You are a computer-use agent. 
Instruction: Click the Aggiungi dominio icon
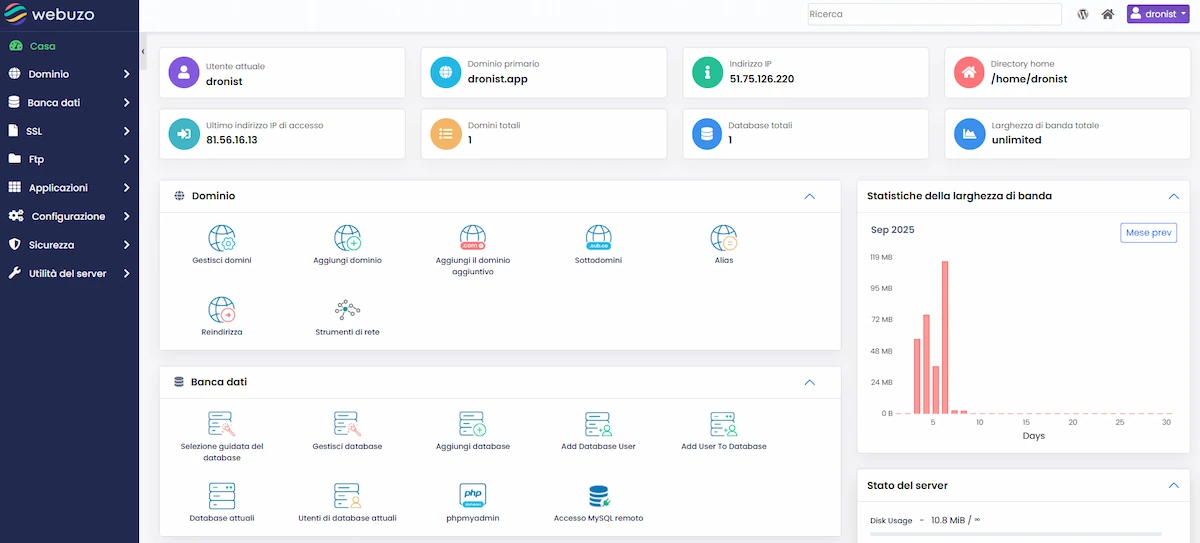[x=347, y=239]
